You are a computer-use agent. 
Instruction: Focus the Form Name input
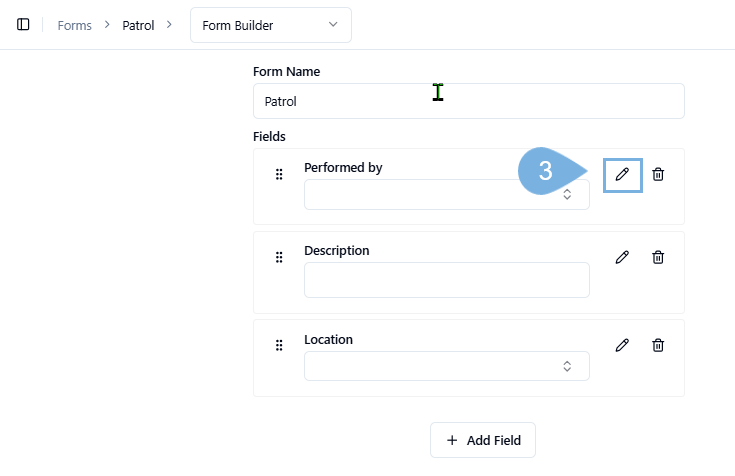point(468,101)
